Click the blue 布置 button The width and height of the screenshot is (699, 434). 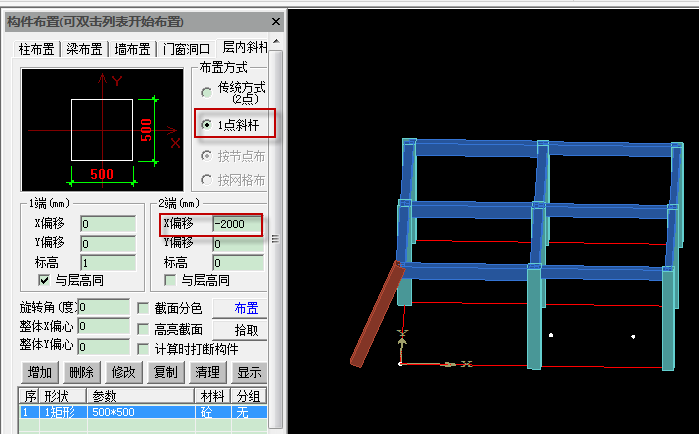pos(246,308)
